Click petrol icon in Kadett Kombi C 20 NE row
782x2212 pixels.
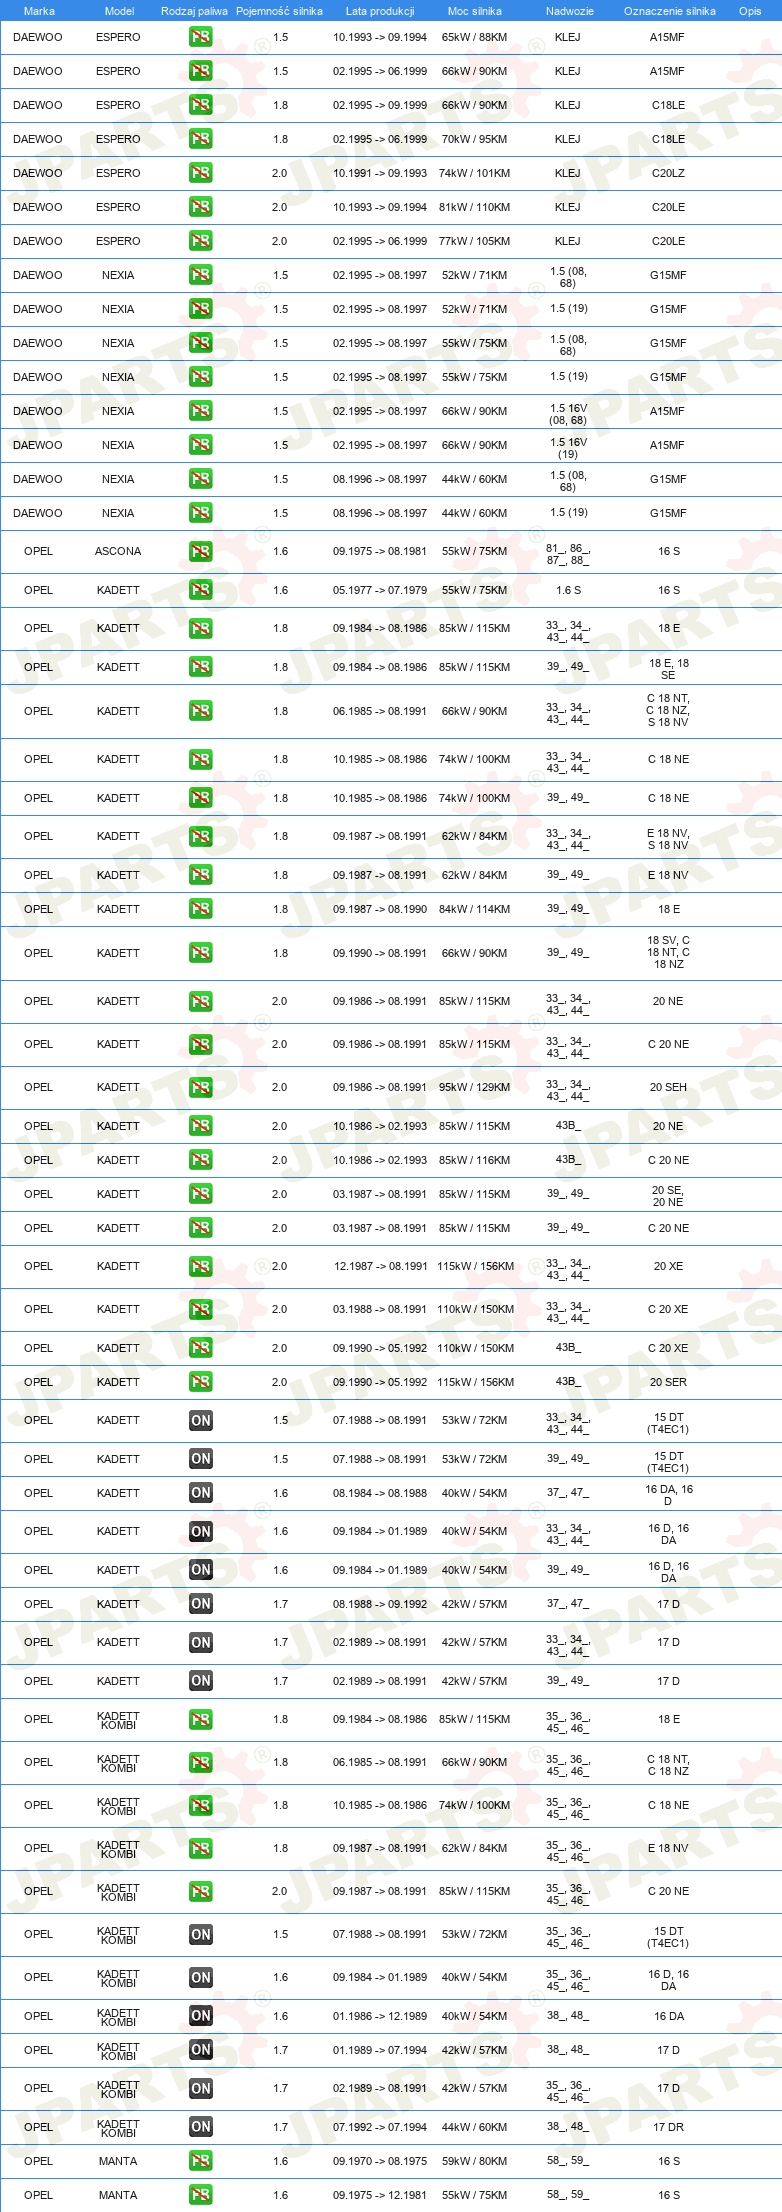[200, 1891]
